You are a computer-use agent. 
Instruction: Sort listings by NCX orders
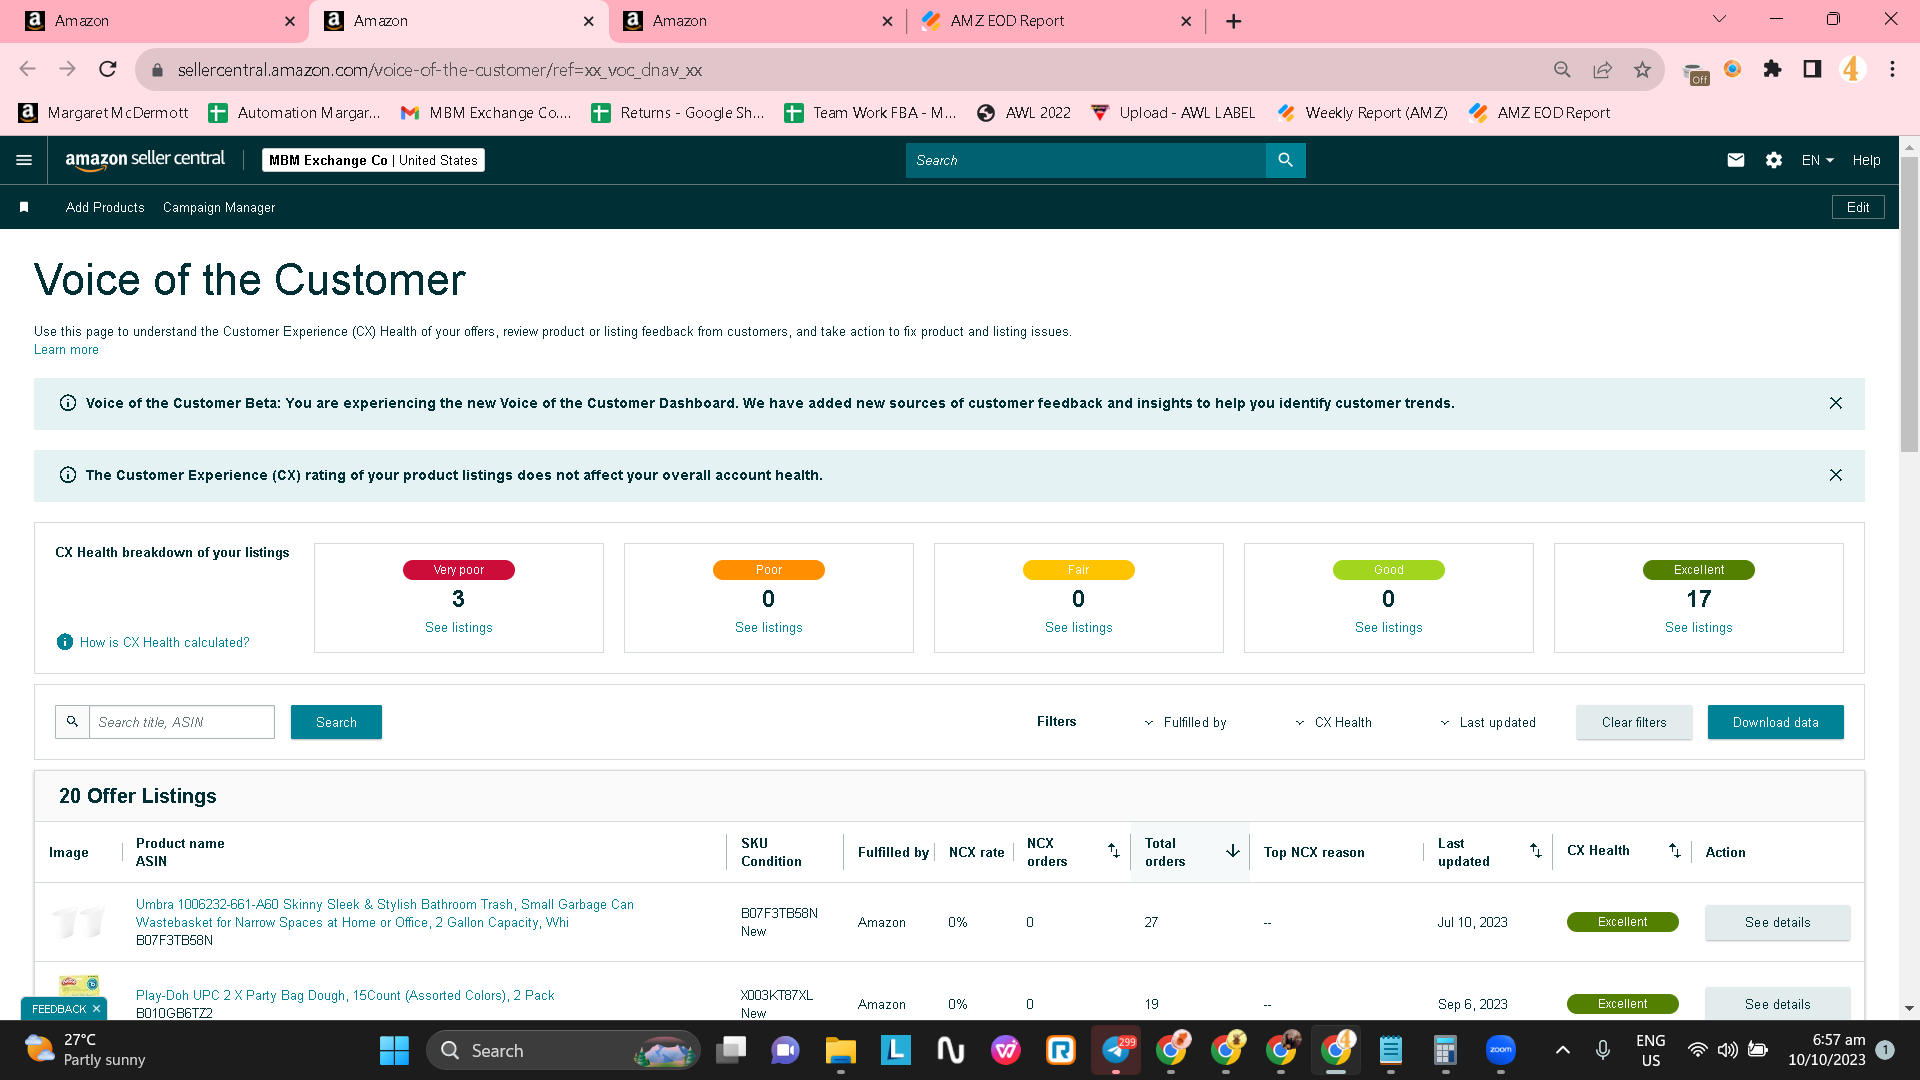[1113, 851]
